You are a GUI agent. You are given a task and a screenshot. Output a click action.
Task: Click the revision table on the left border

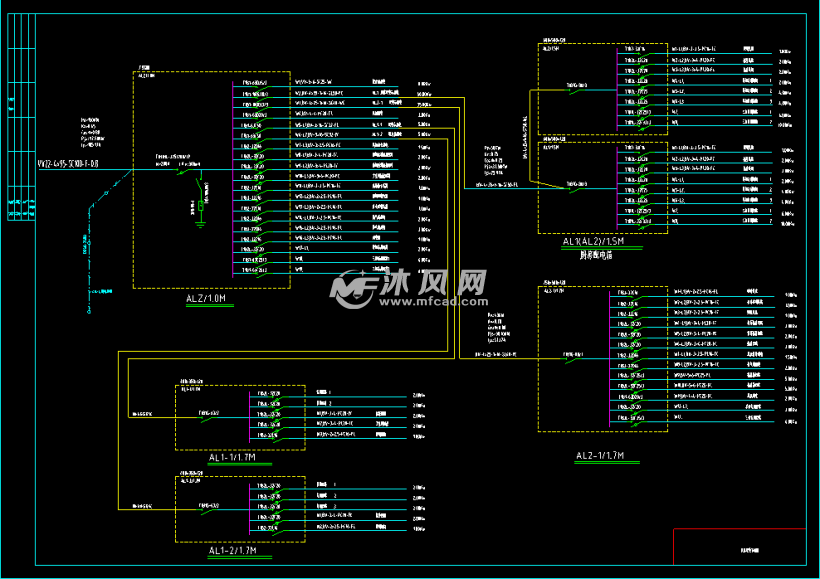click(22, 120)
